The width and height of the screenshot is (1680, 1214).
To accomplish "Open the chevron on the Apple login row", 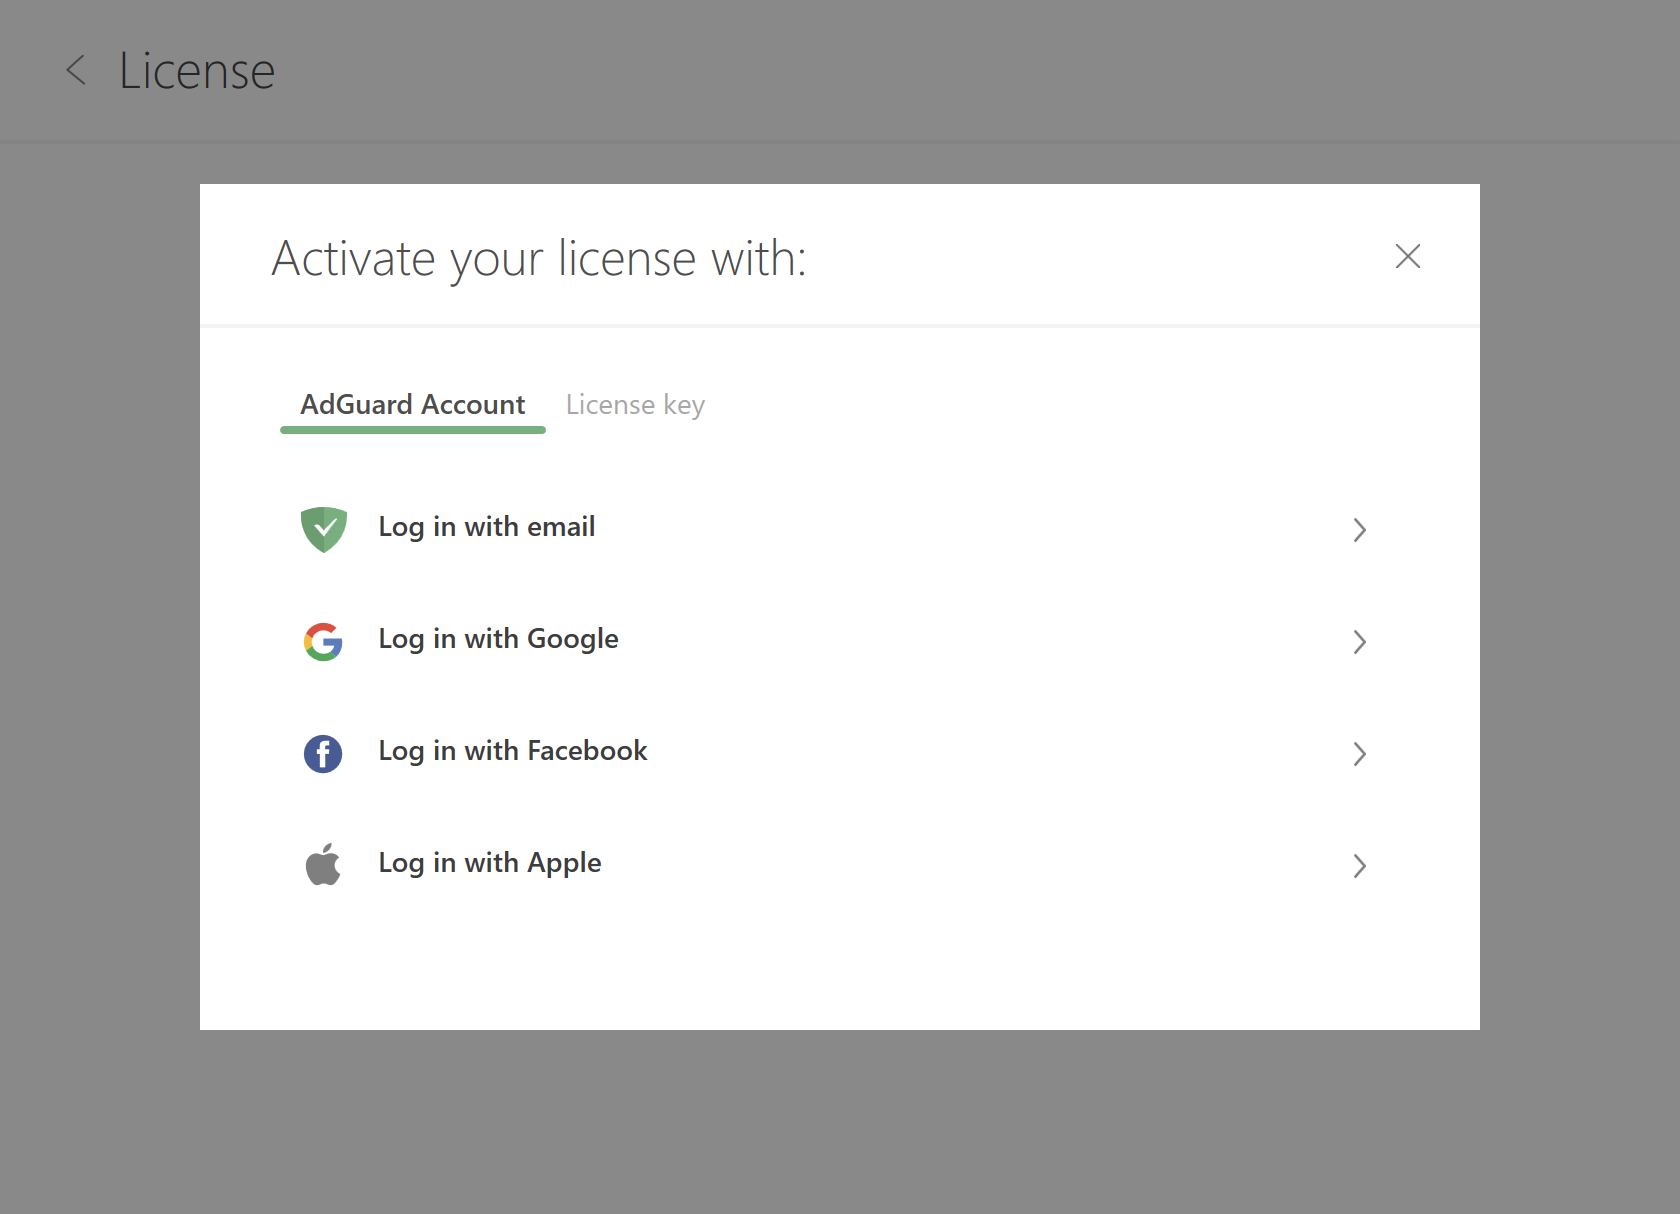I will tap(1359, 866).
